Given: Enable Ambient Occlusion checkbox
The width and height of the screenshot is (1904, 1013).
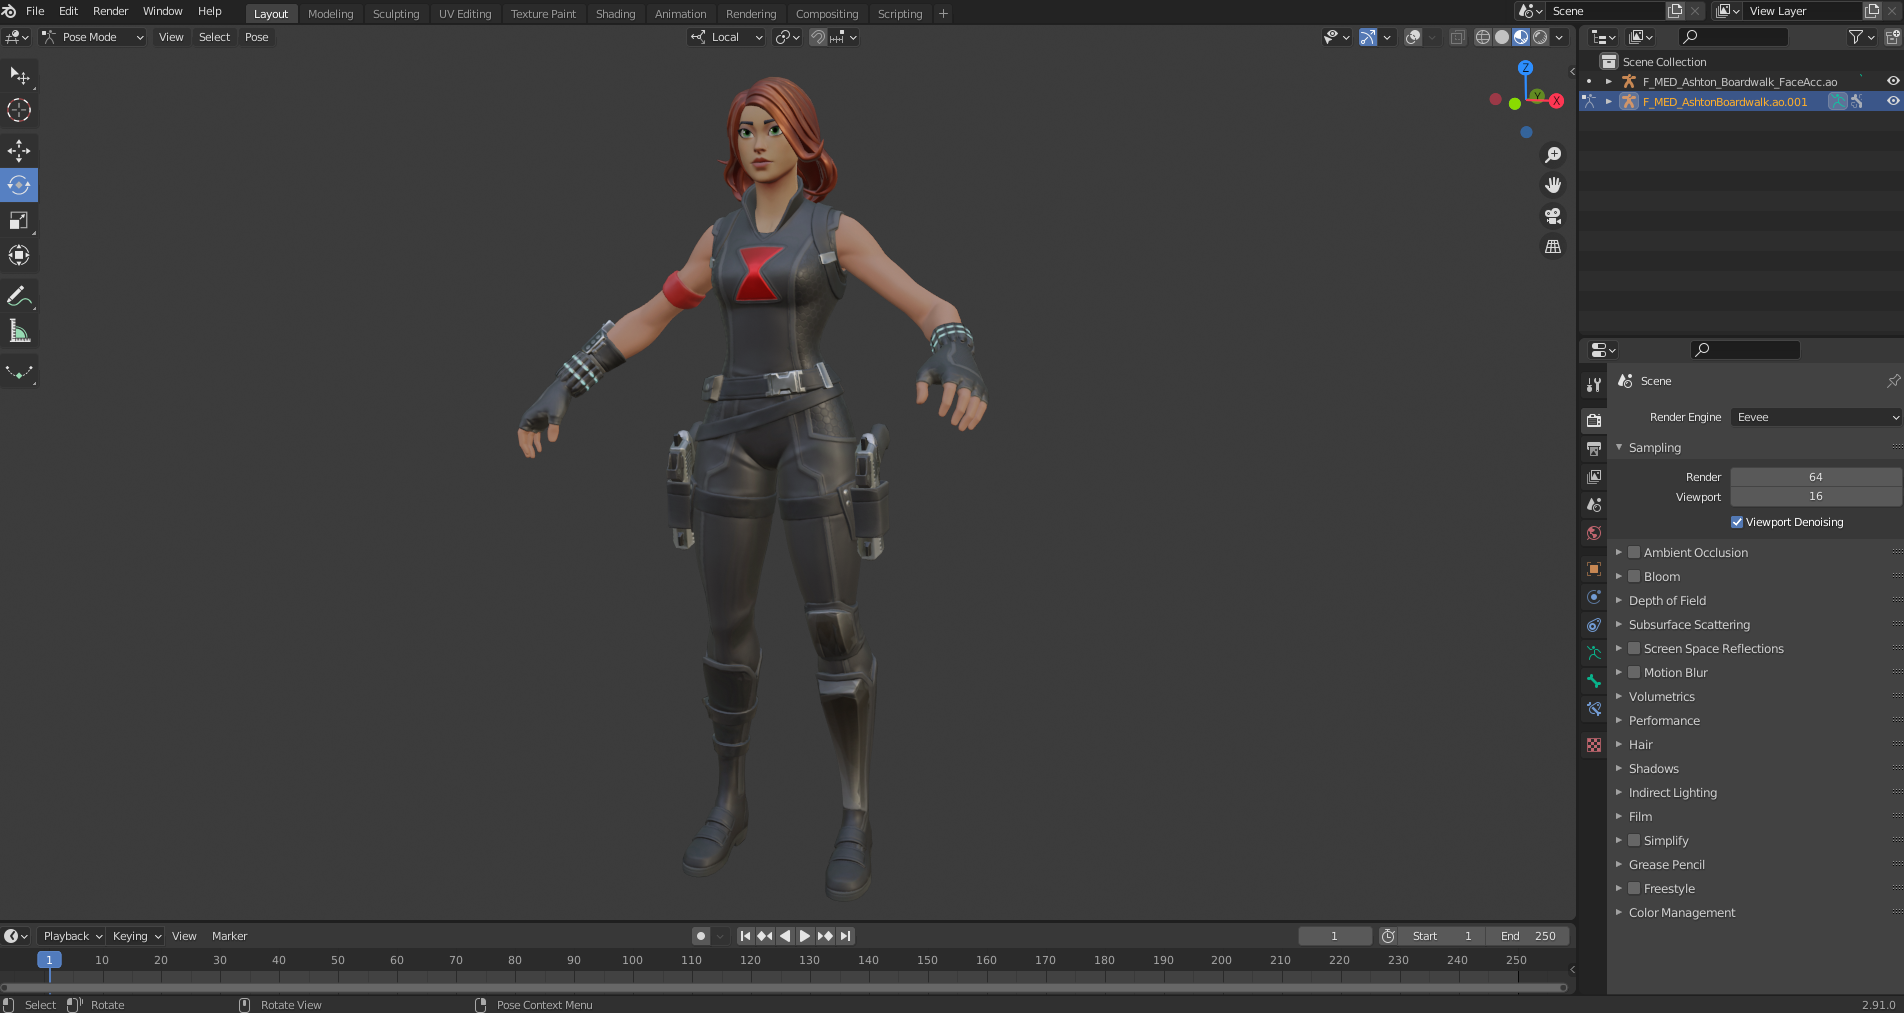Looking at the screenshot, I should coord(1634,552).
